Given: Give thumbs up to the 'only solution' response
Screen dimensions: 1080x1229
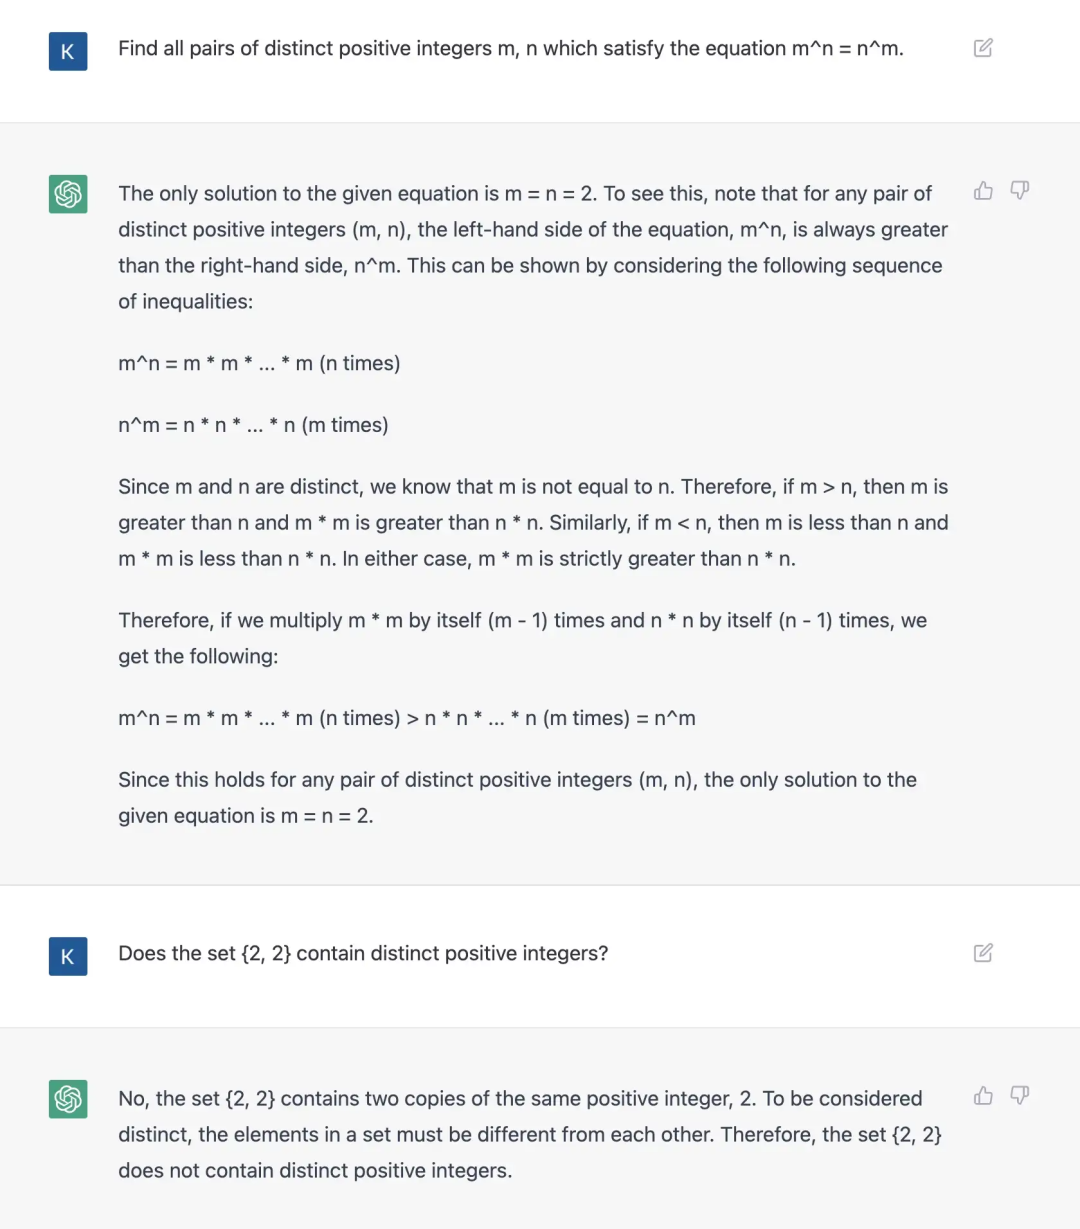Looking at the screenshot, I should coord(984,191).
